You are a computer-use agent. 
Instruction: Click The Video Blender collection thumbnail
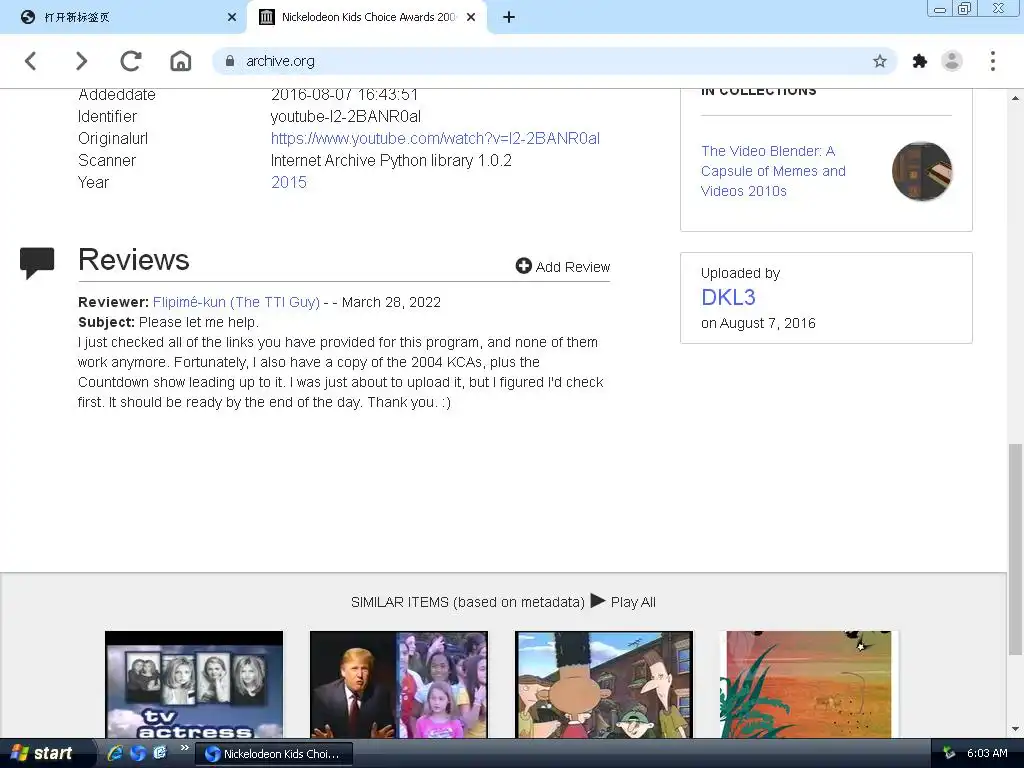pyautogui.click(x=921, y=171)
